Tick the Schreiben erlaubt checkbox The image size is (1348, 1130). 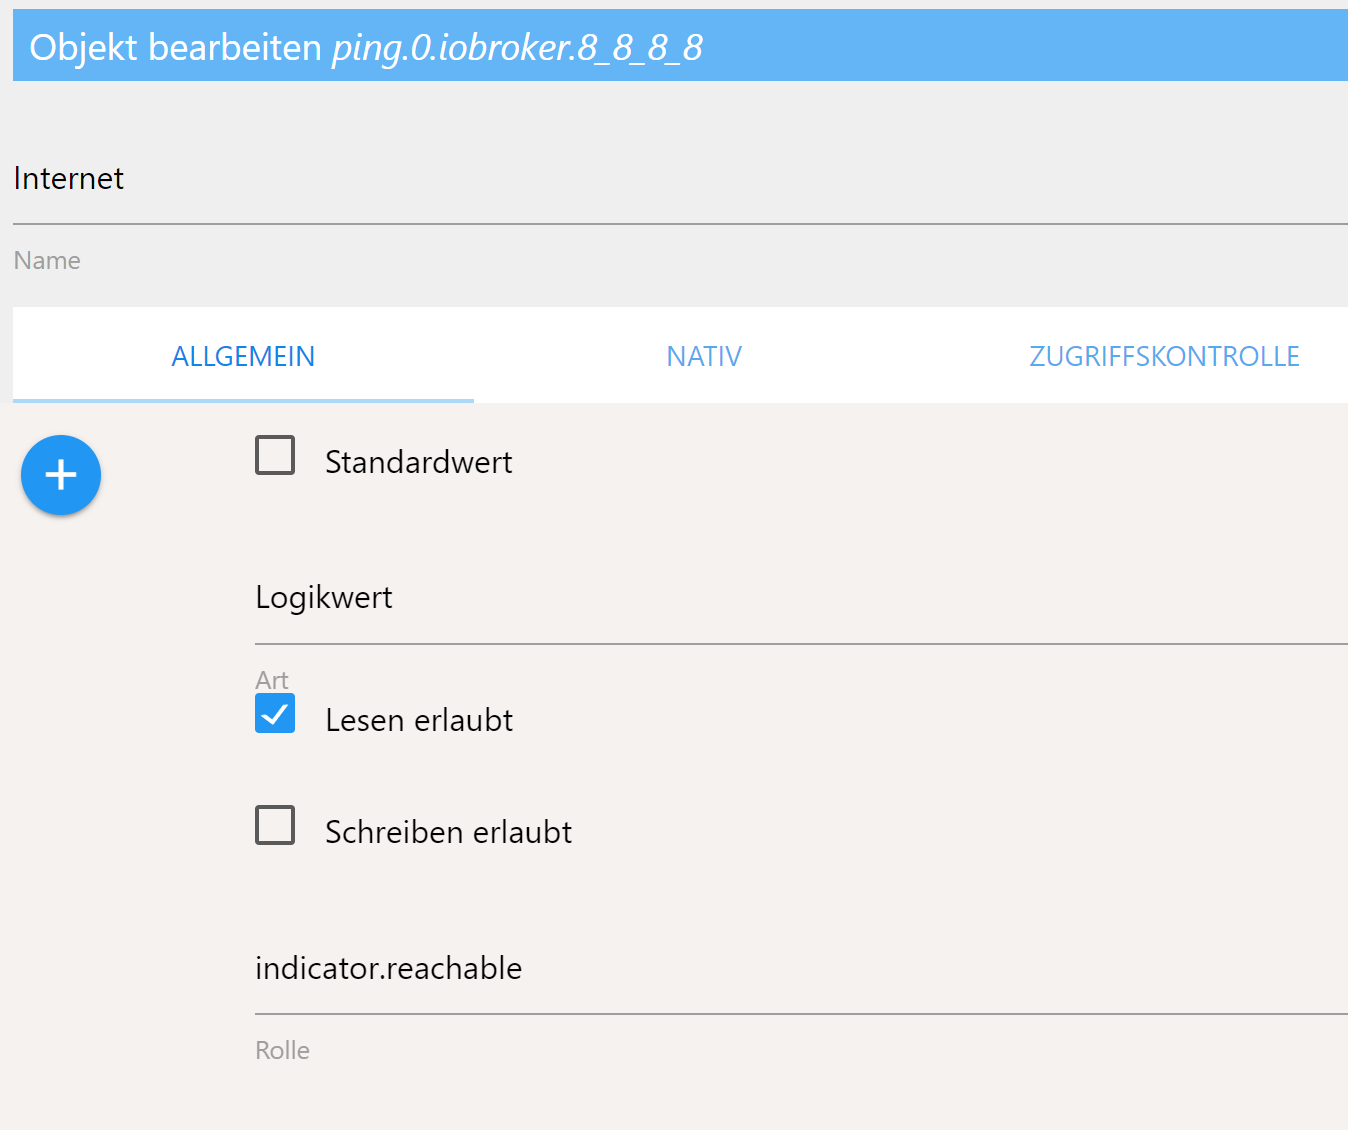[275, 825]
